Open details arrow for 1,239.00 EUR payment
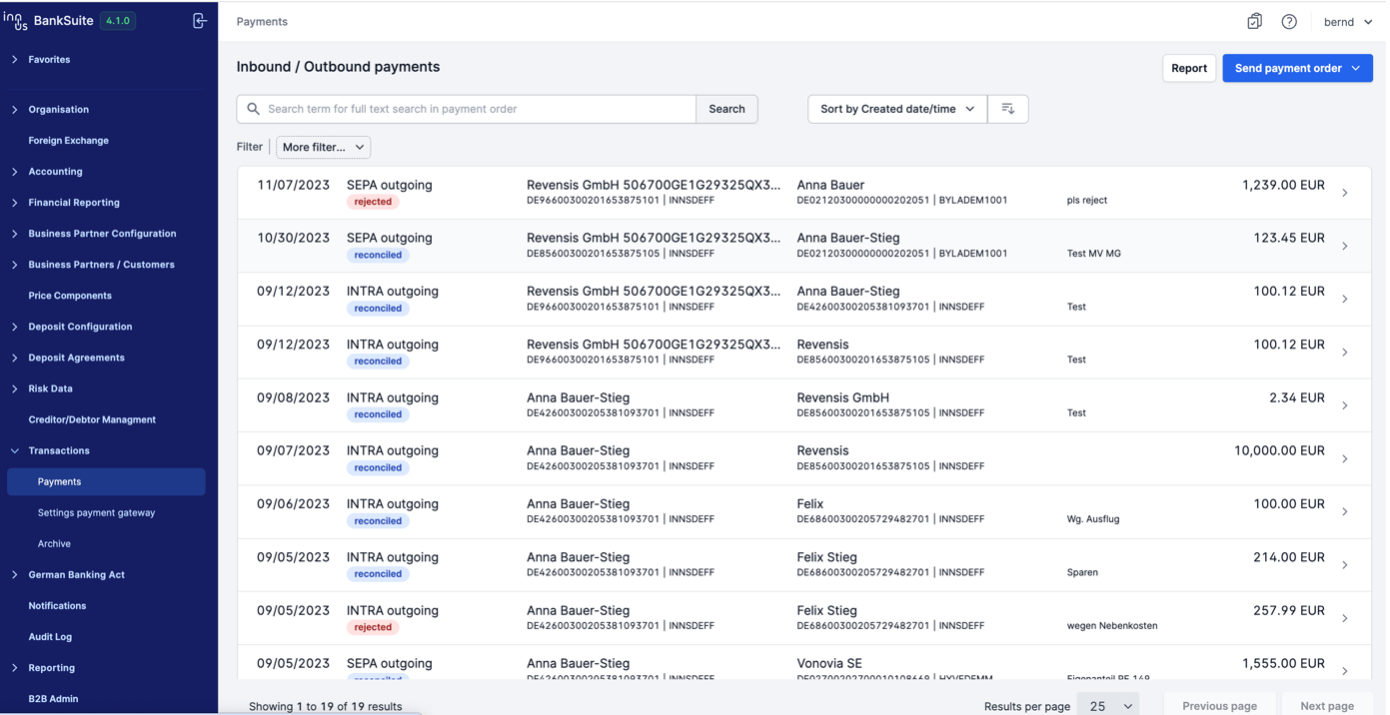 1345,193
